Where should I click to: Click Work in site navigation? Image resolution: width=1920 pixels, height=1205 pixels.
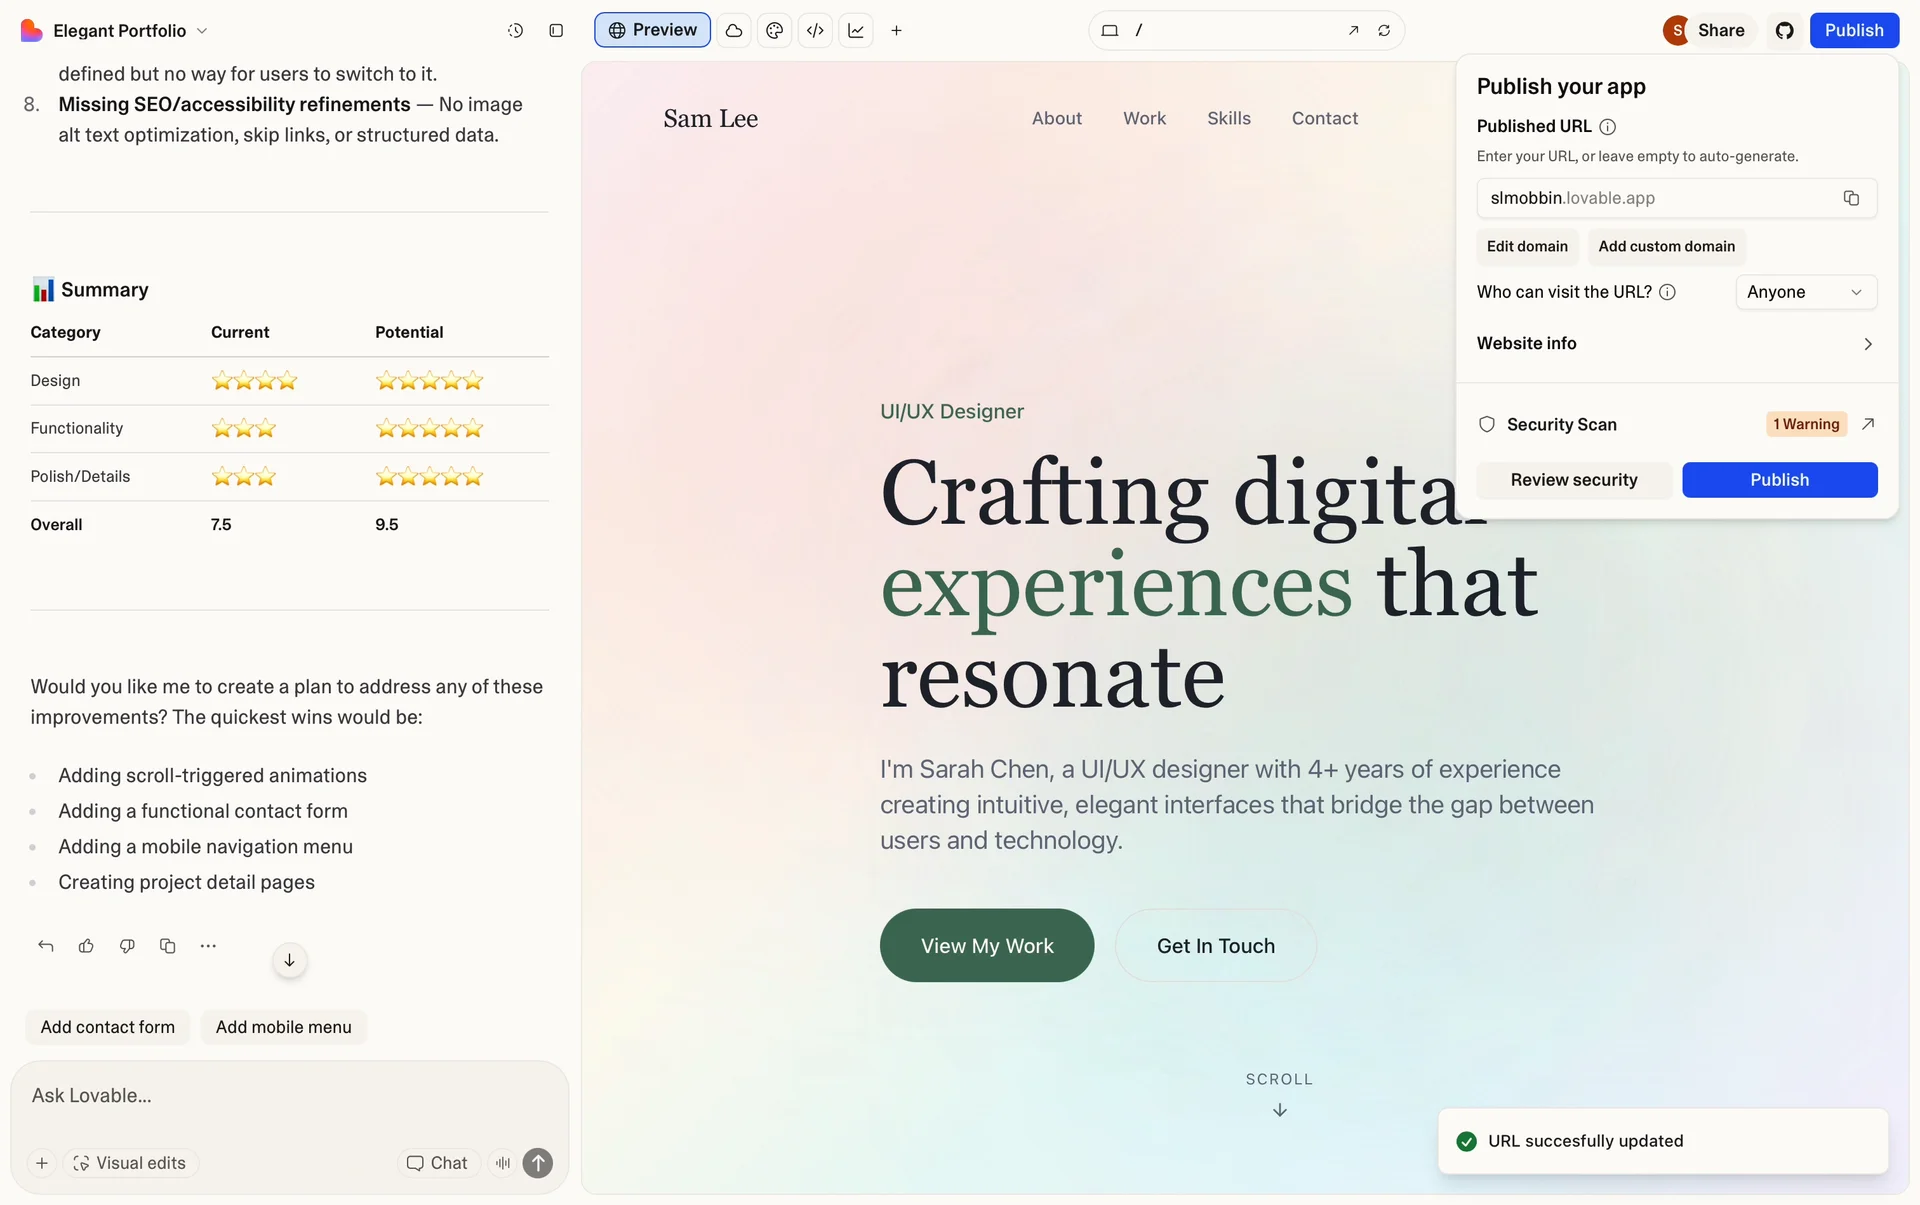click(1144, 118)
